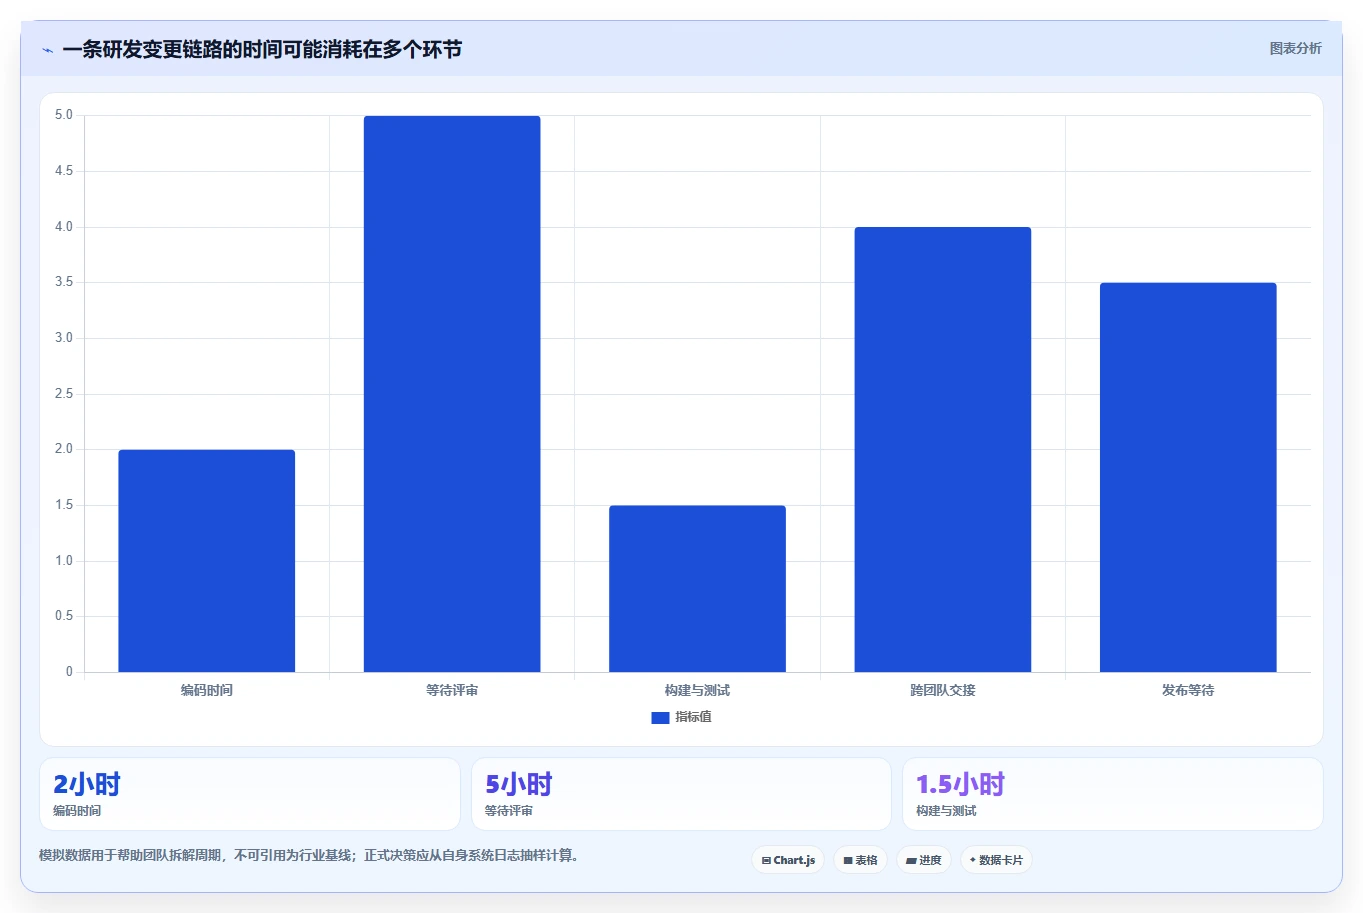1363x913 pixels.
Task: Click the bar icon in the 进度 chip
Action: pyautogui.click(x=912, y=860)
